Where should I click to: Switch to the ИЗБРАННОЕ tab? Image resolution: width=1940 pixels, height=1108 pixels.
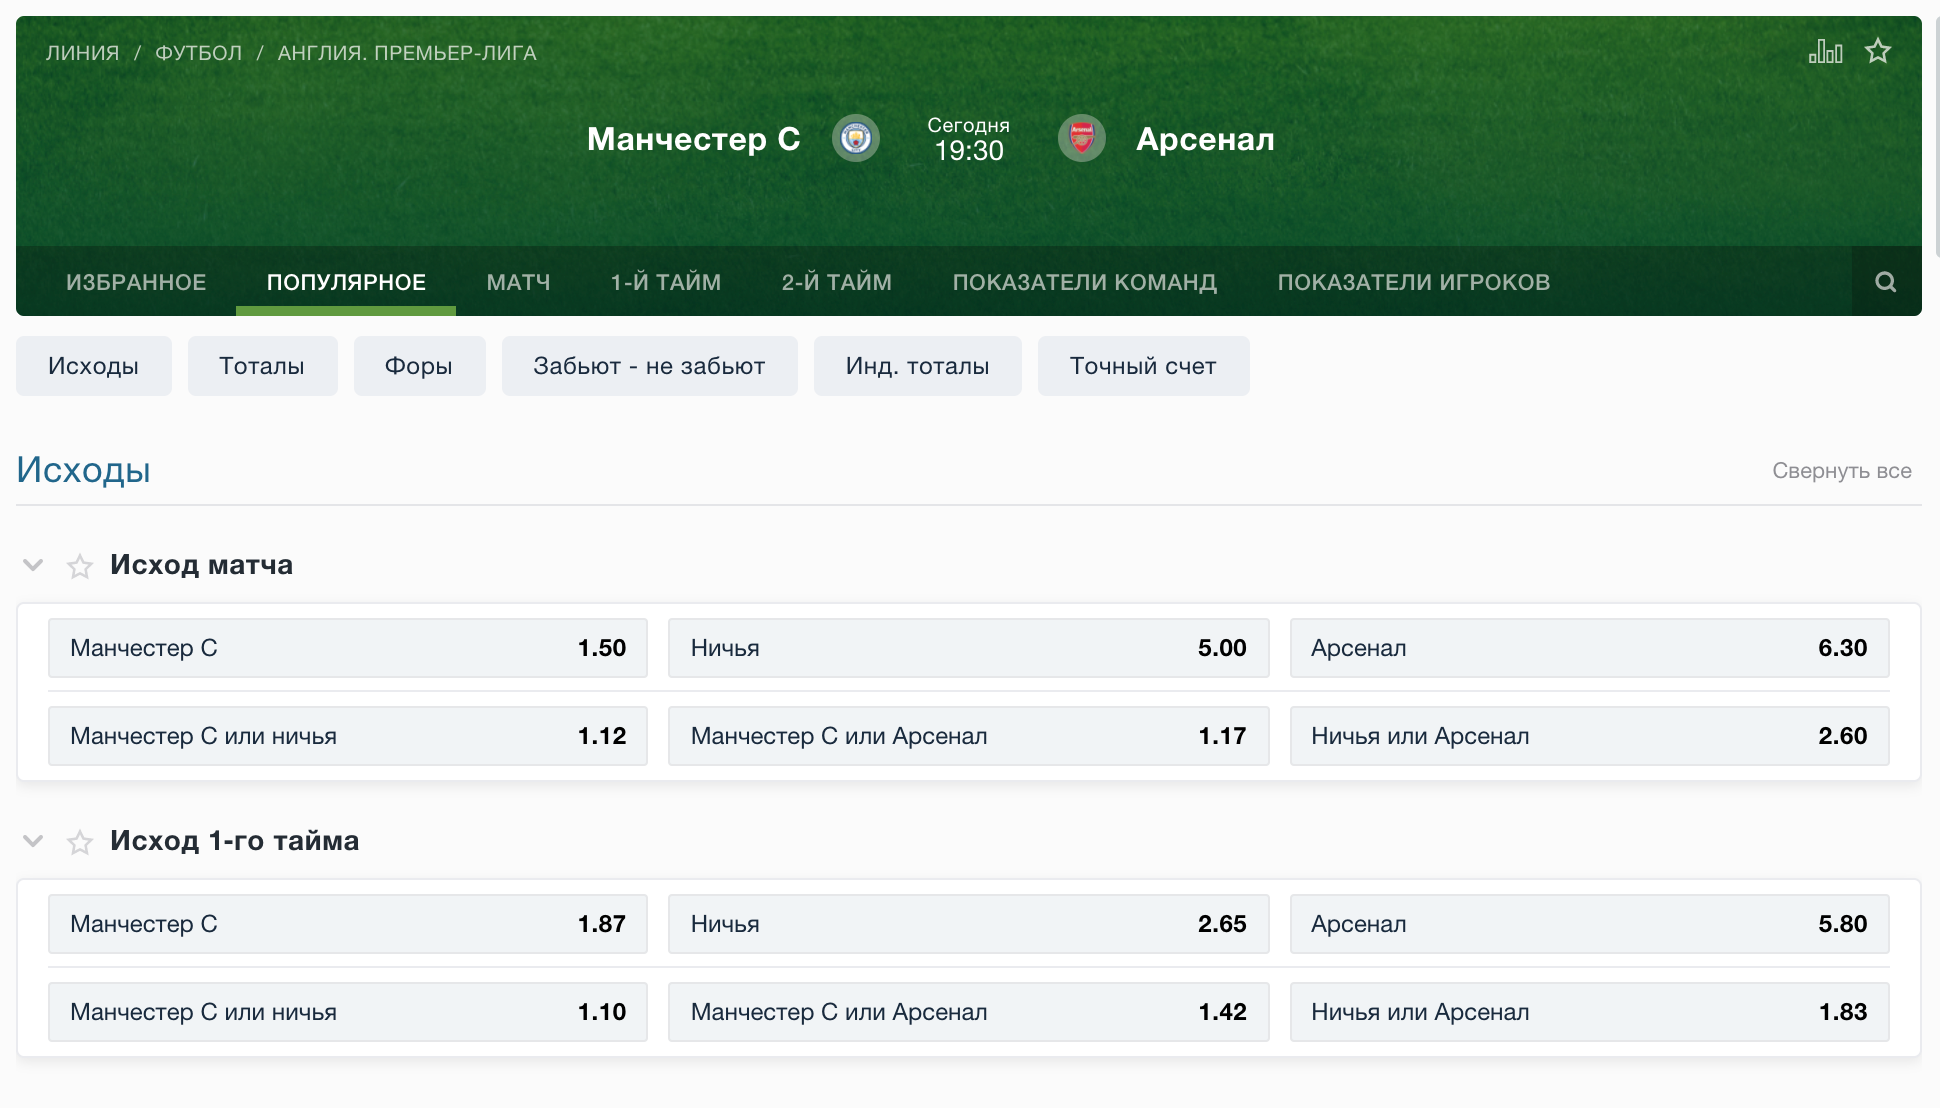[x=136, y=282]
